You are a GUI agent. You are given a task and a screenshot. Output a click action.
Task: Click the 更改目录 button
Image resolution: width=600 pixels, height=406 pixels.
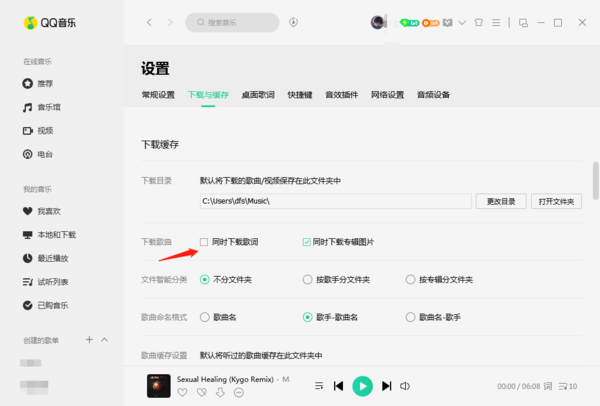coord(500,201)
